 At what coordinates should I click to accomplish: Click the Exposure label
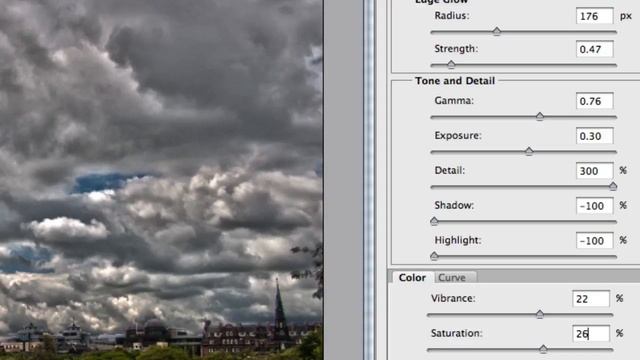[x=458, y=136]
